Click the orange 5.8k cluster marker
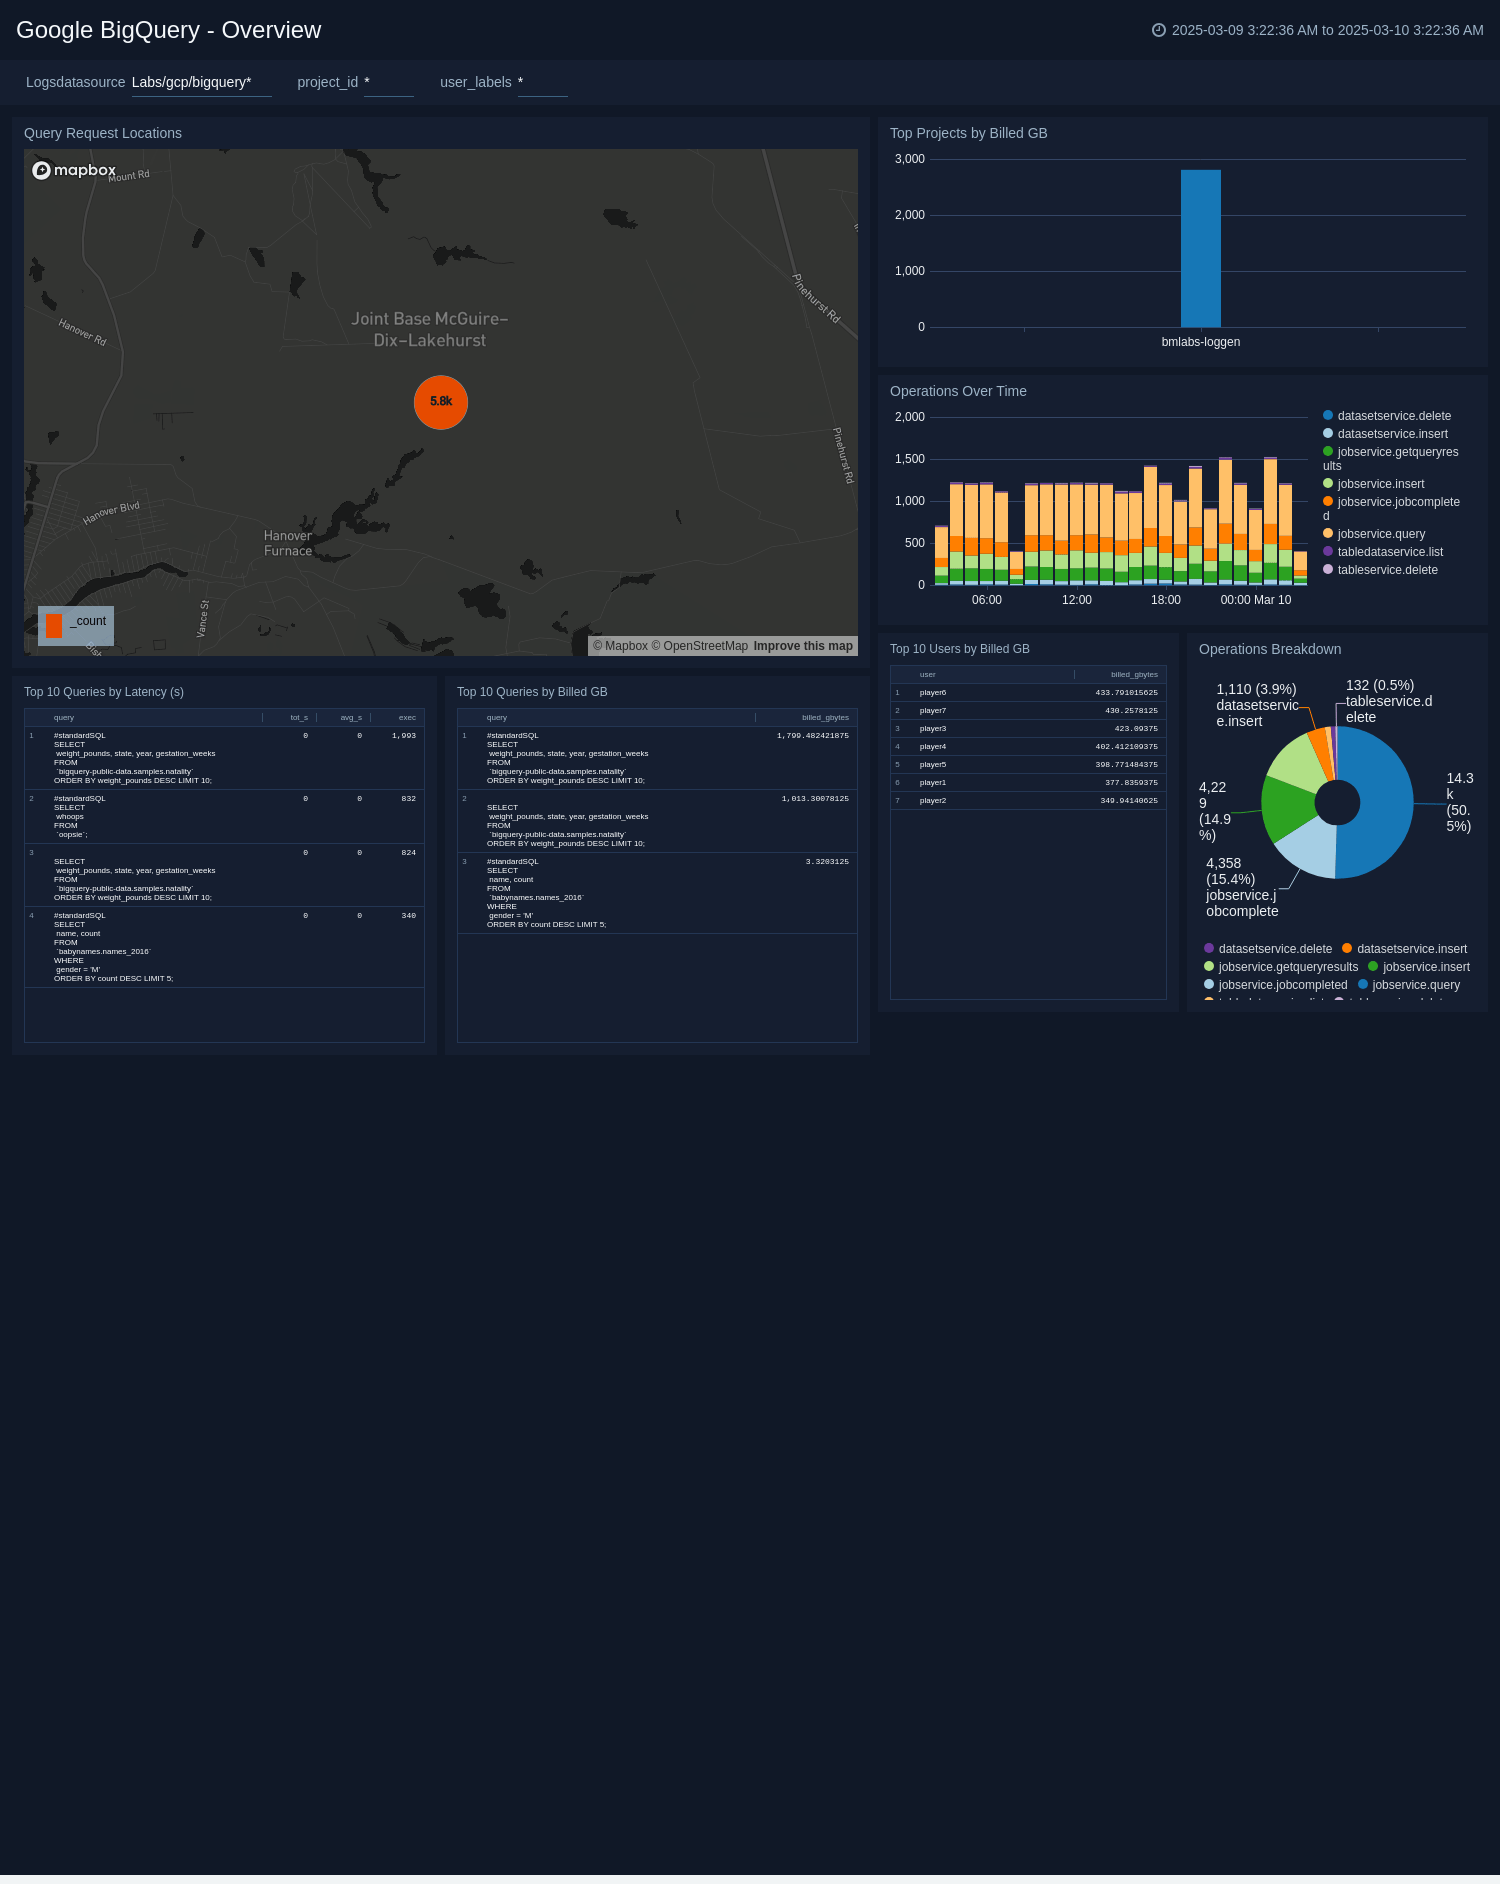1500x1884 pixels. point(441,402)
